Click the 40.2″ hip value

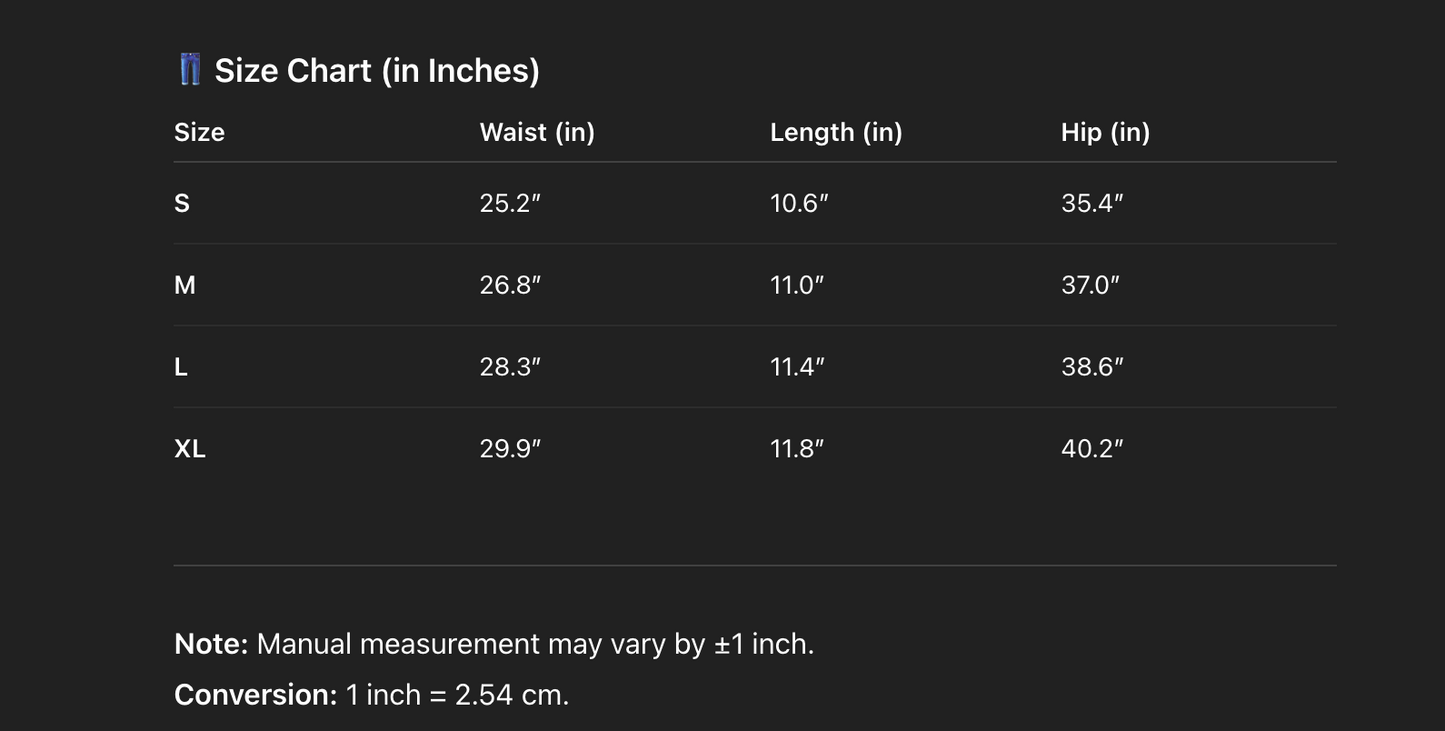coord(1092,449)
